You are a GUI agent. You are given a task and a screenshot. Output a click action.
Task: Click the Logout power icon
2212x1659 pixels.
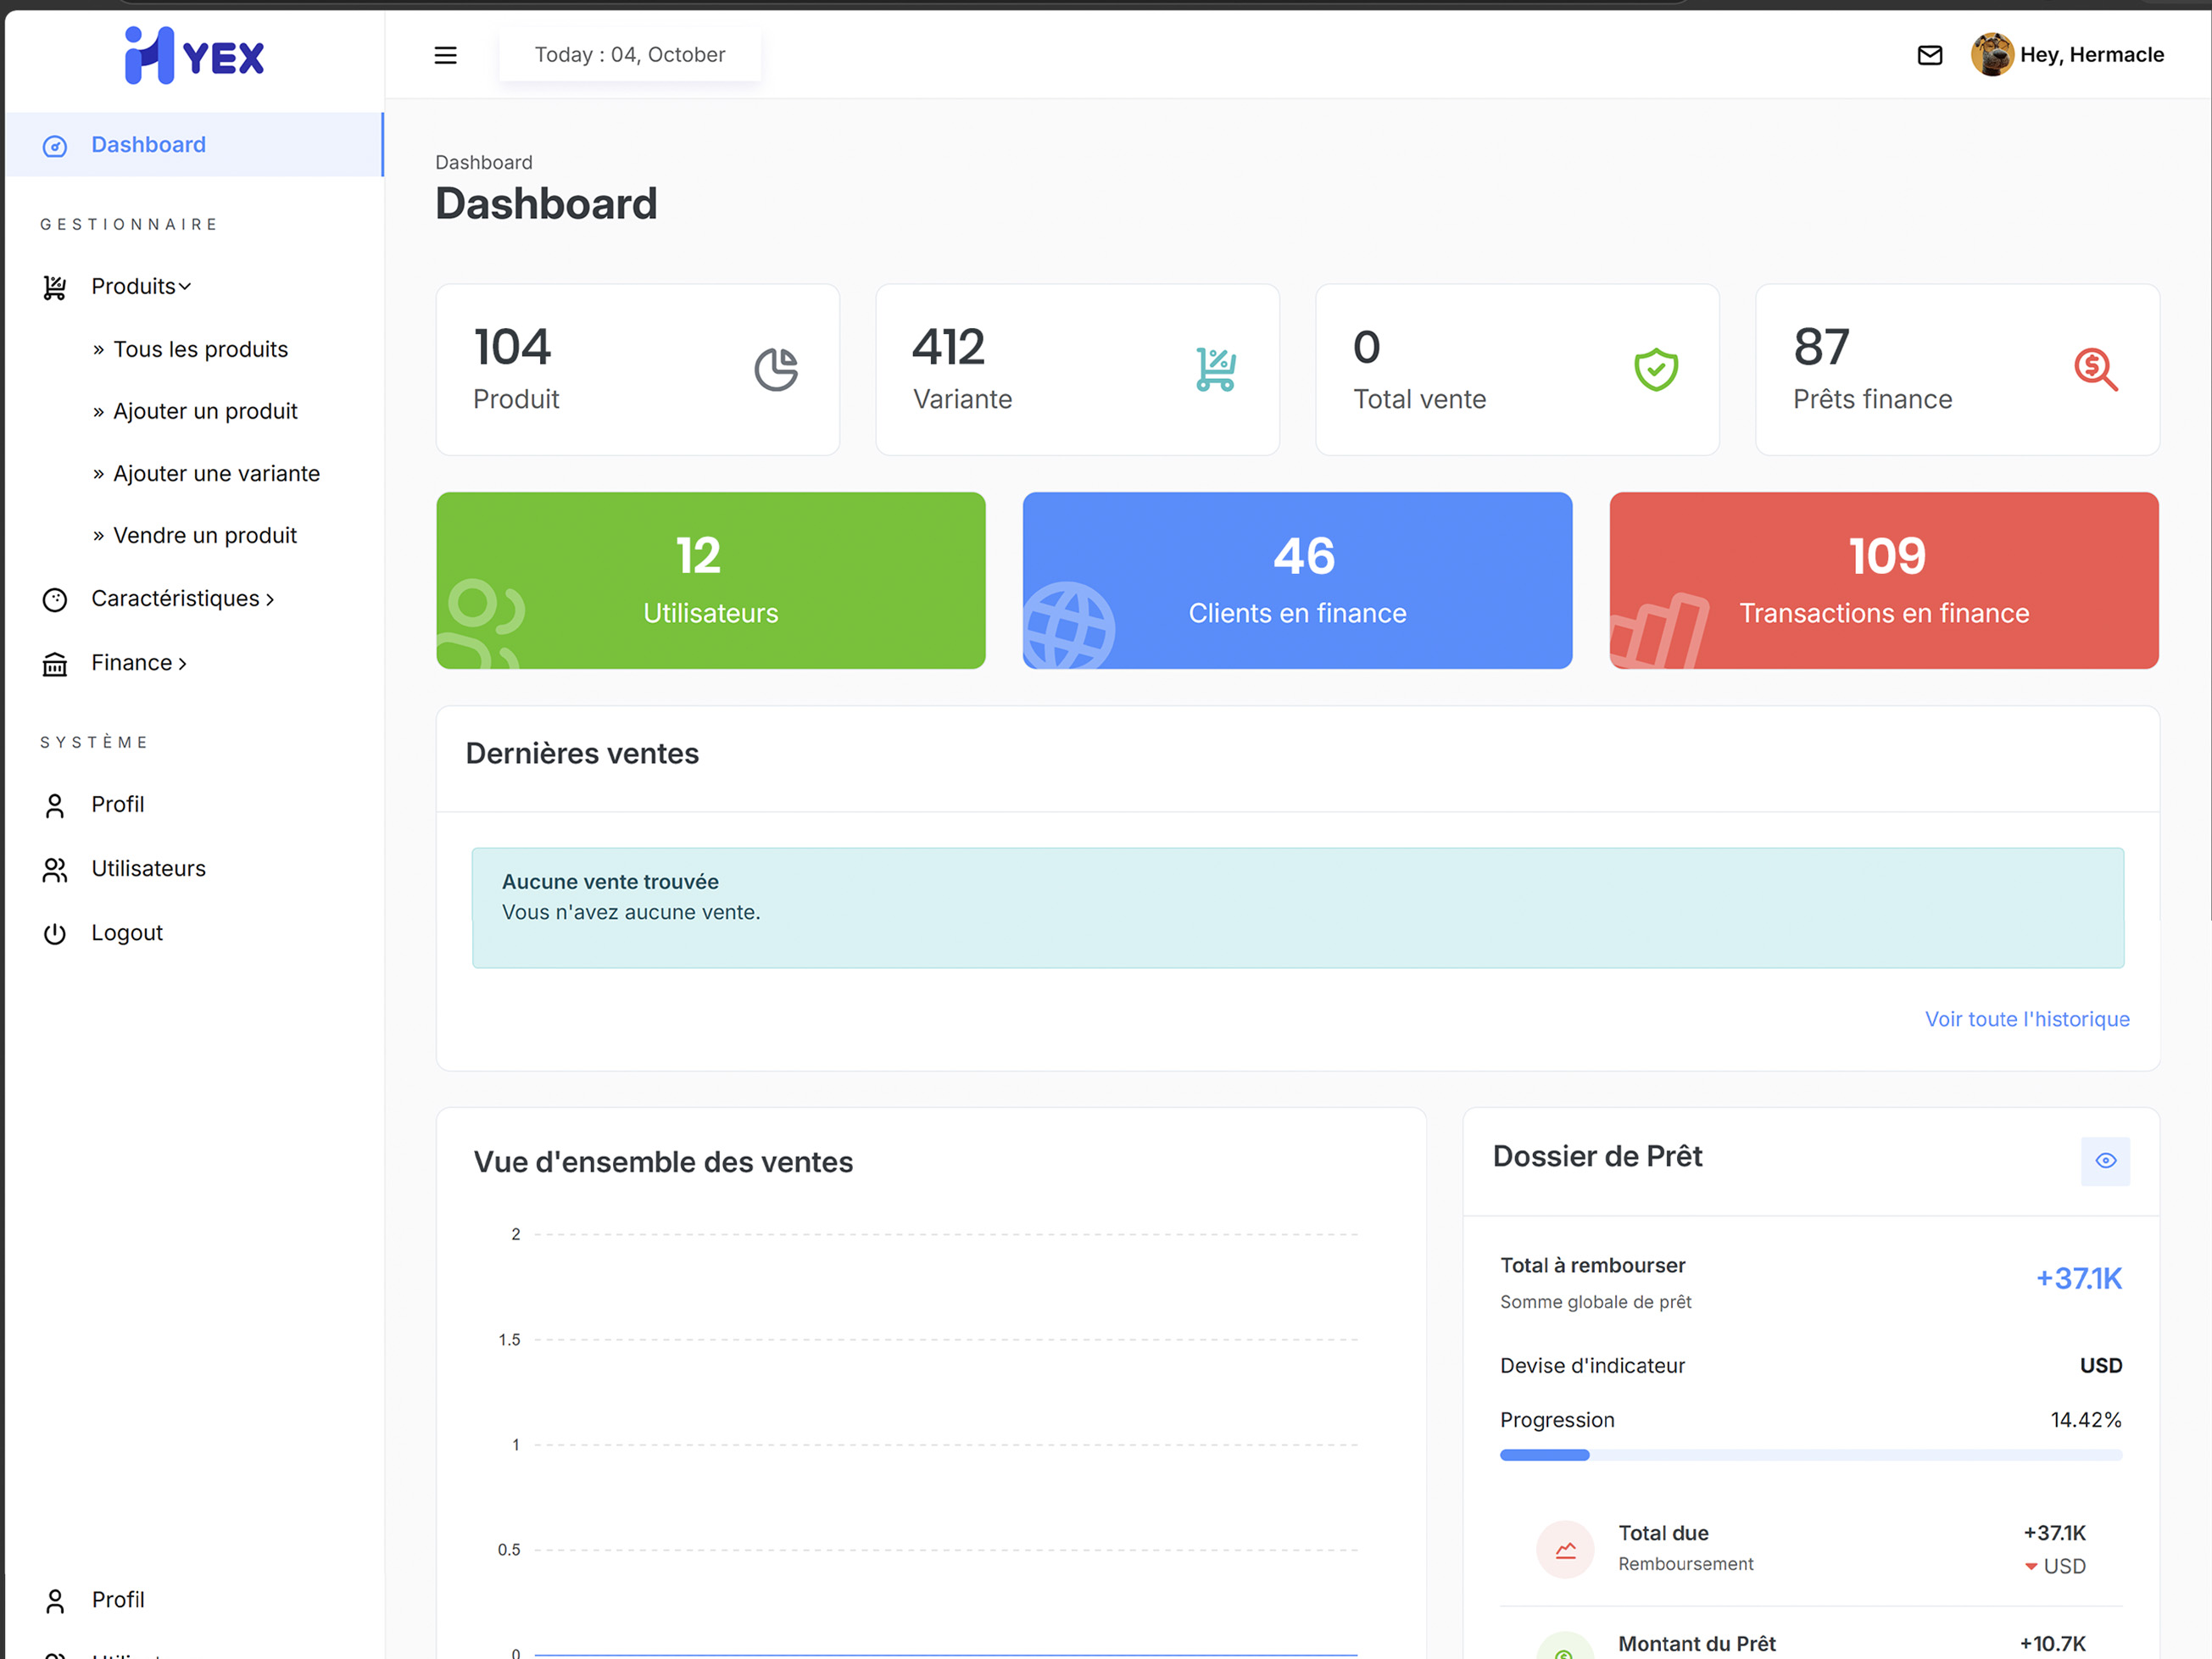(55, 933)
